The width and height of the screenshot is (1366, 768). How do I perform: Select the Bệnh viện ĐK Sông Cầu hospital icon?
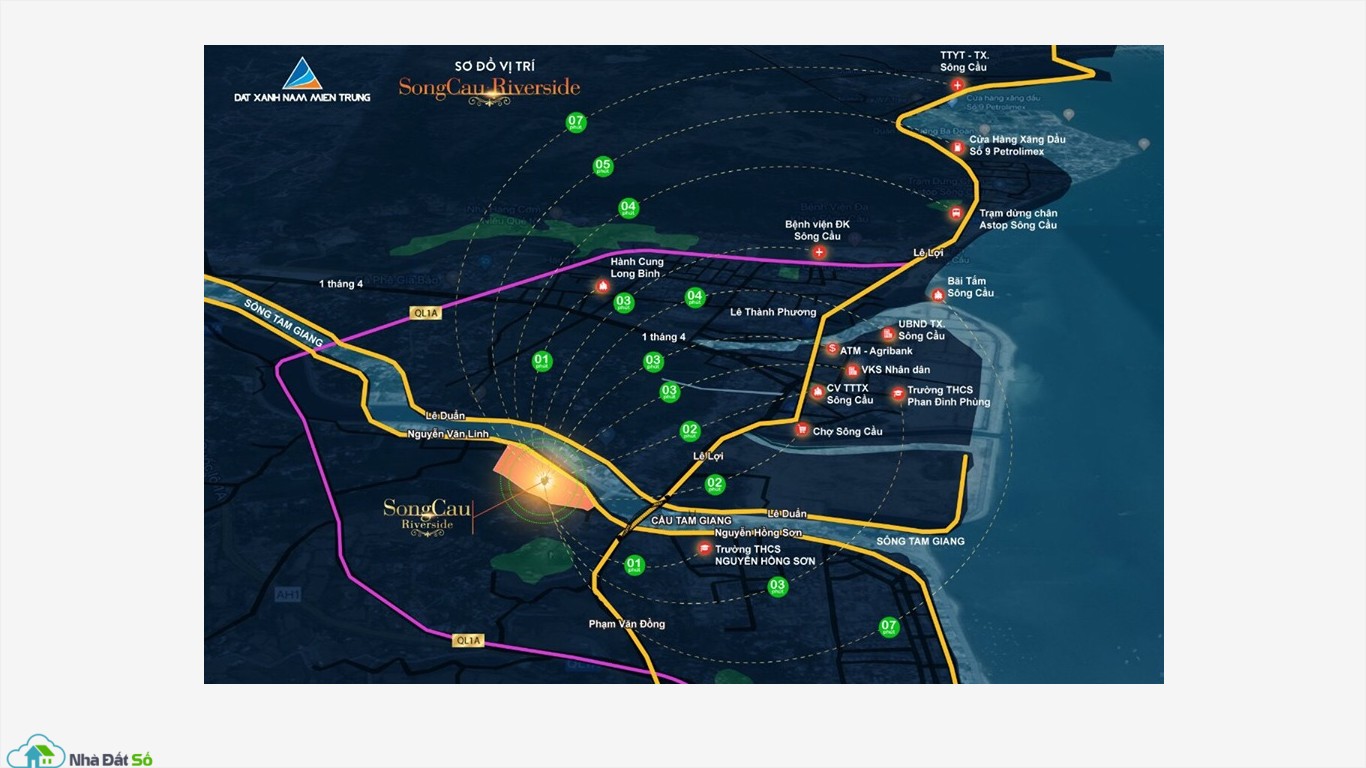point(820,253)
